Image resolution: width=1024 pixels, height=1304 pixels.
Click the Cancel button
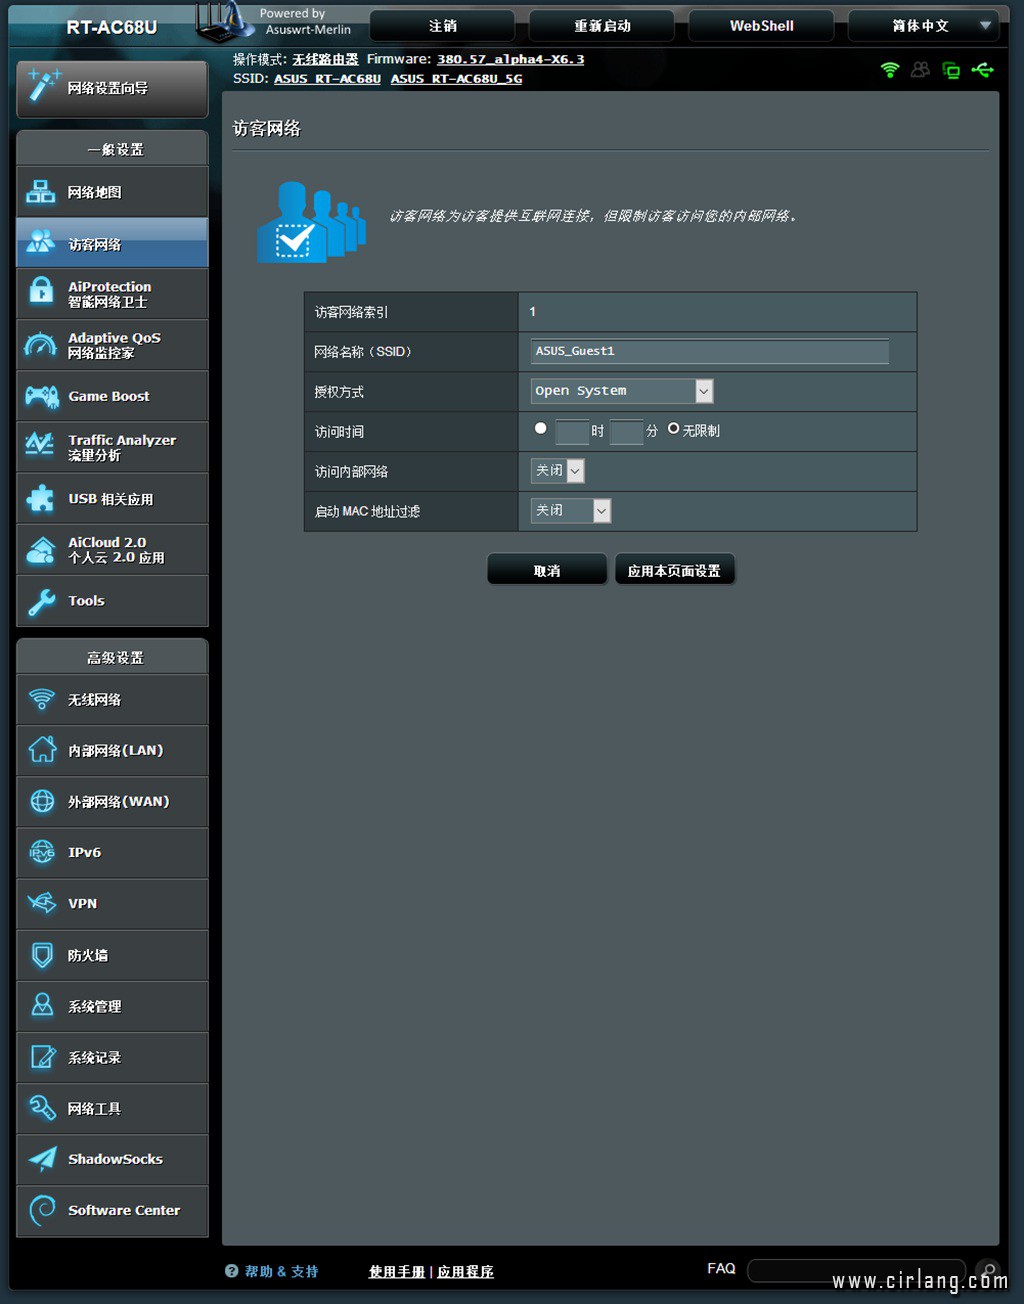[x=547, y=571]
